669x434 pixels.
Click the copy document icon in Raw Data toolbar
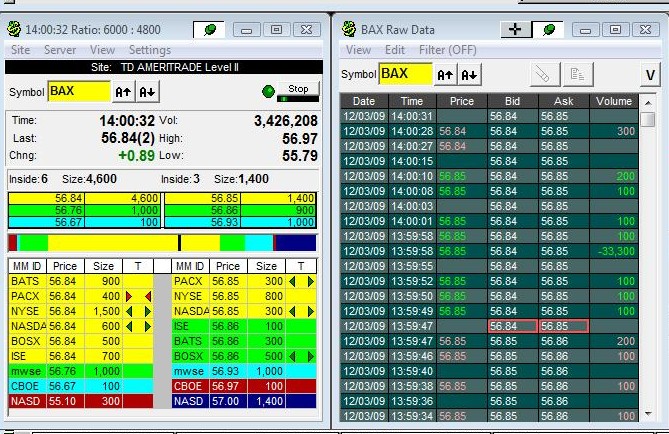click(578, 75)
